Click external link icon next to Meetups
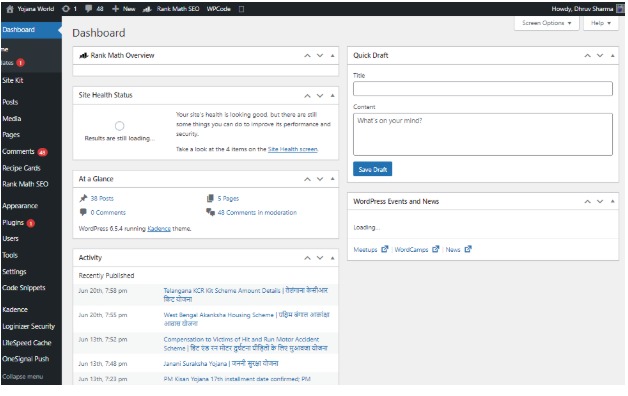This screenshot has height=396, width=628. [x=385, y=249]
